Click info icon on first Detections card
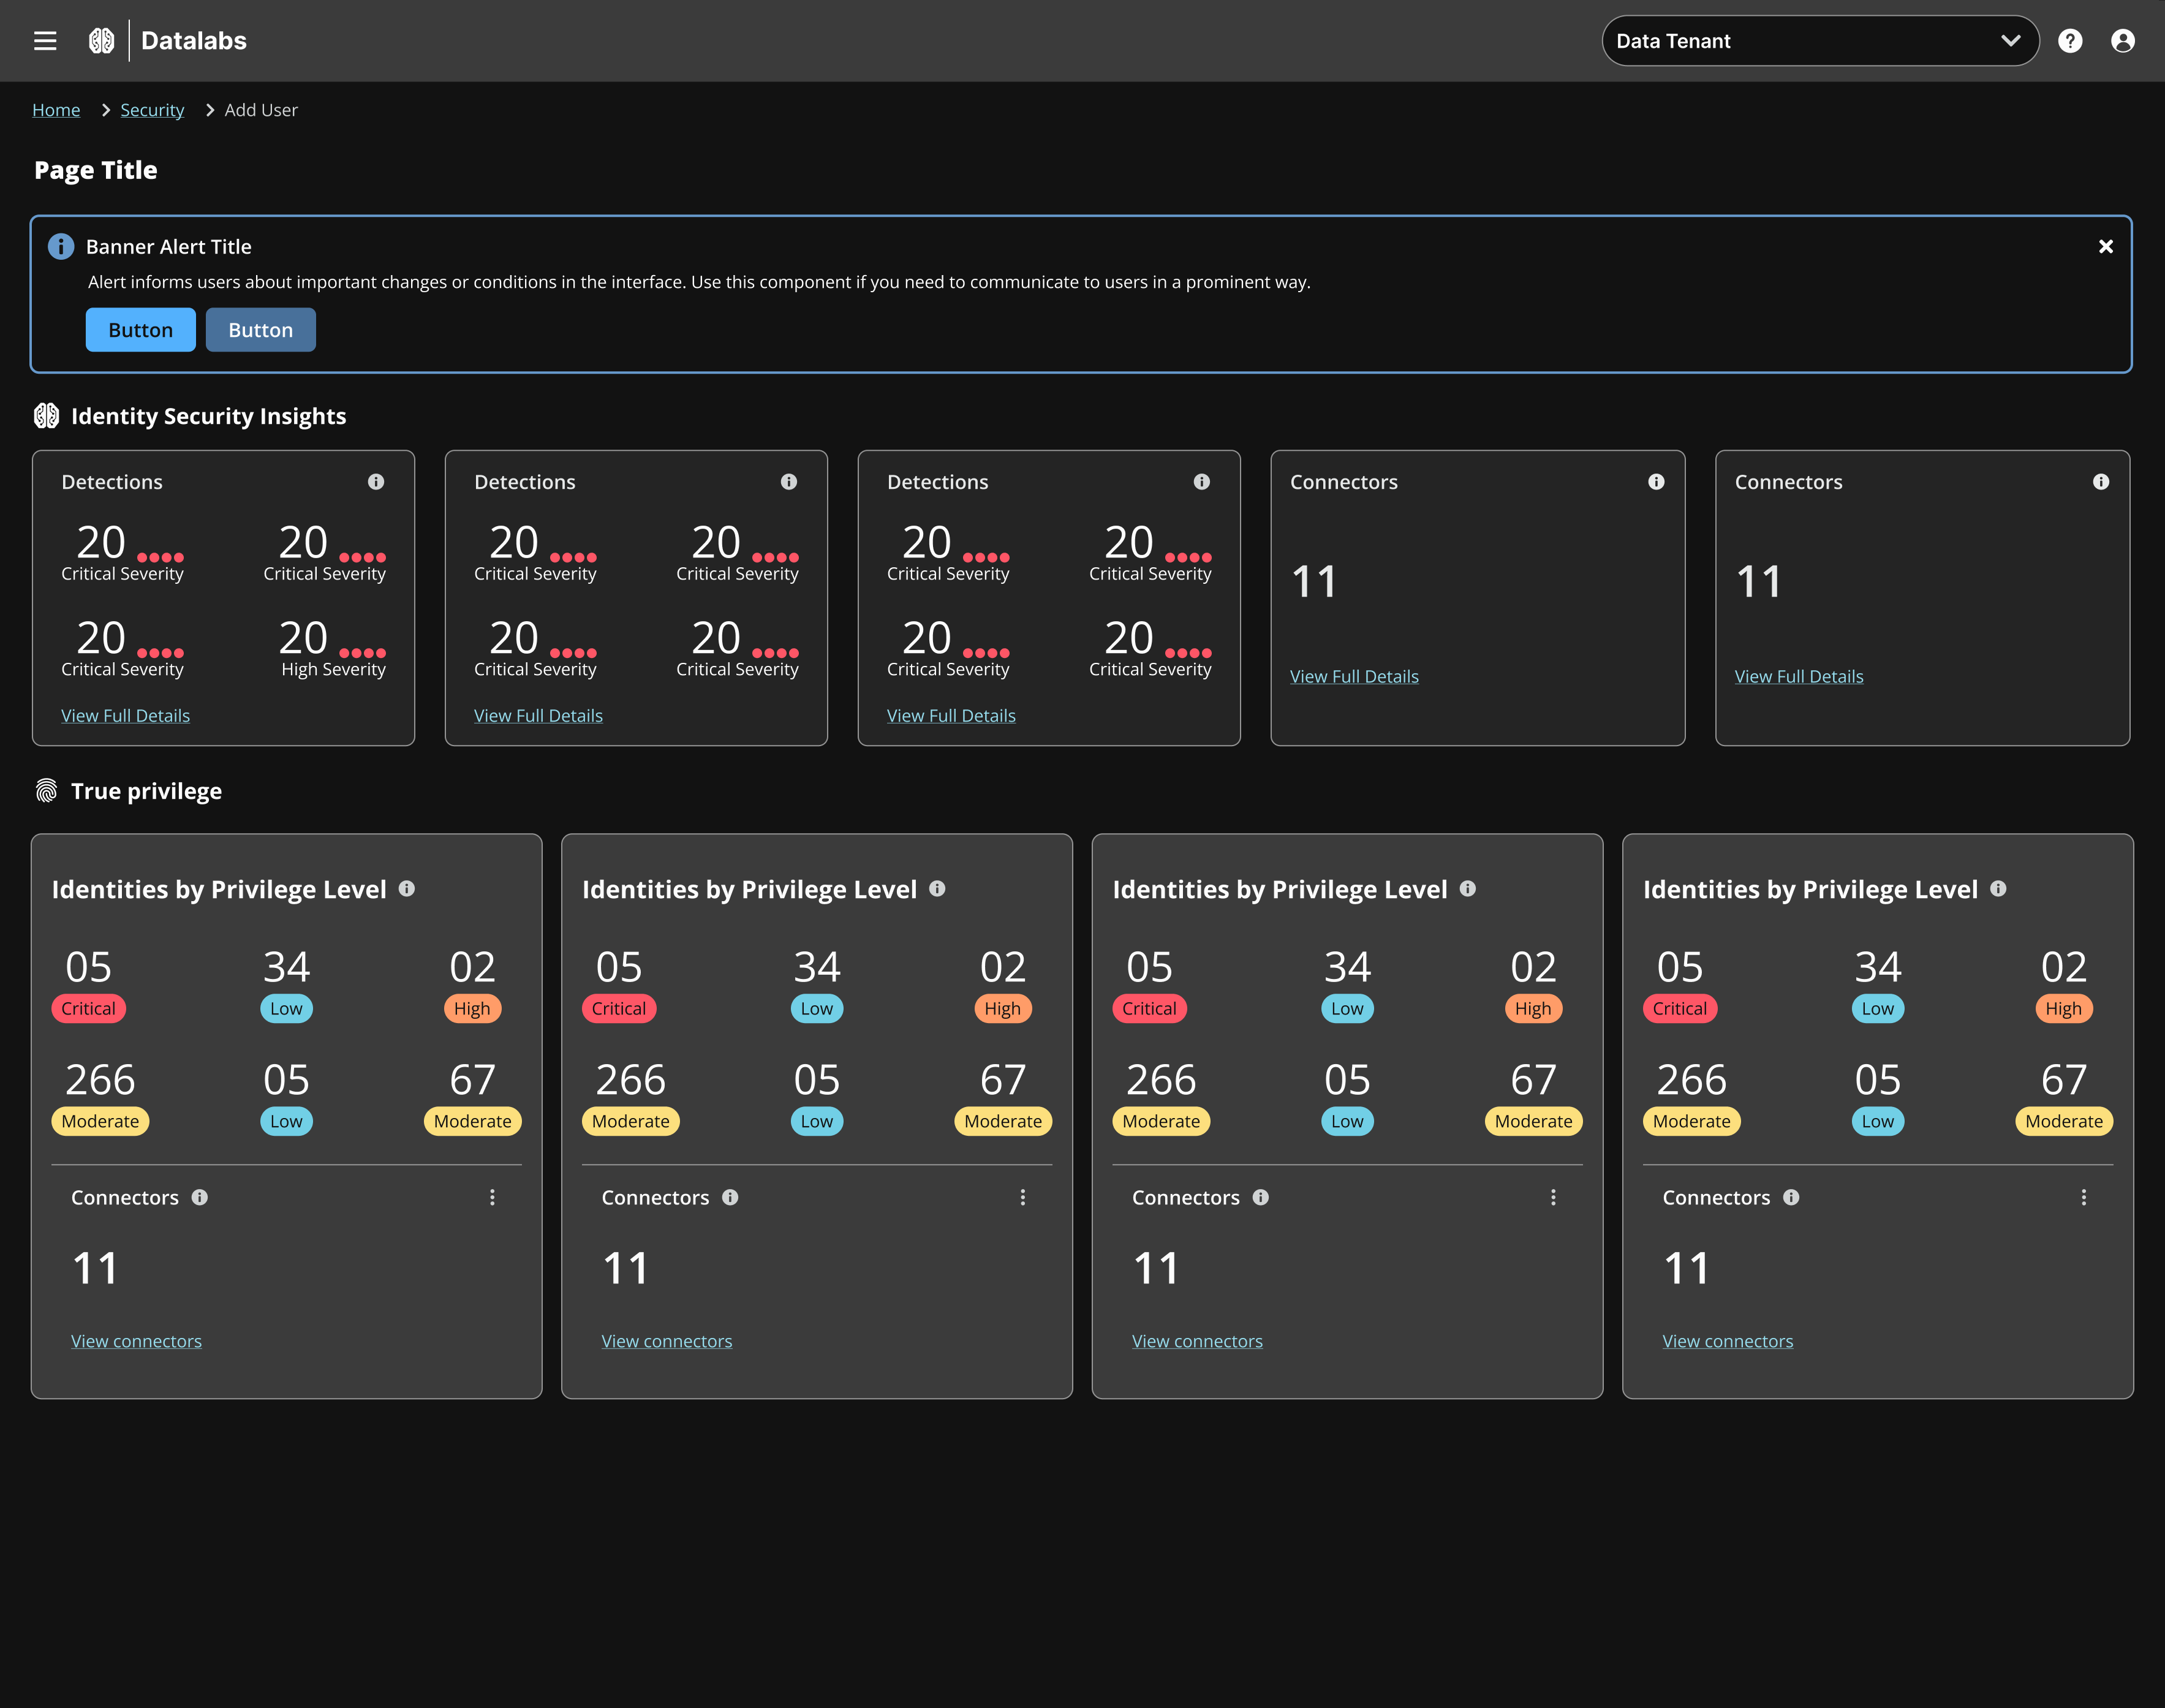 coord(376,482)
